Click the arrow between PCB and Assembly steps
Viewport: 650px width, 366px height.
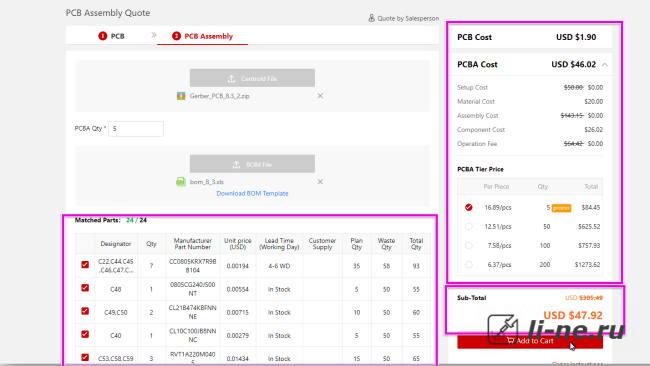coord(154,35)
